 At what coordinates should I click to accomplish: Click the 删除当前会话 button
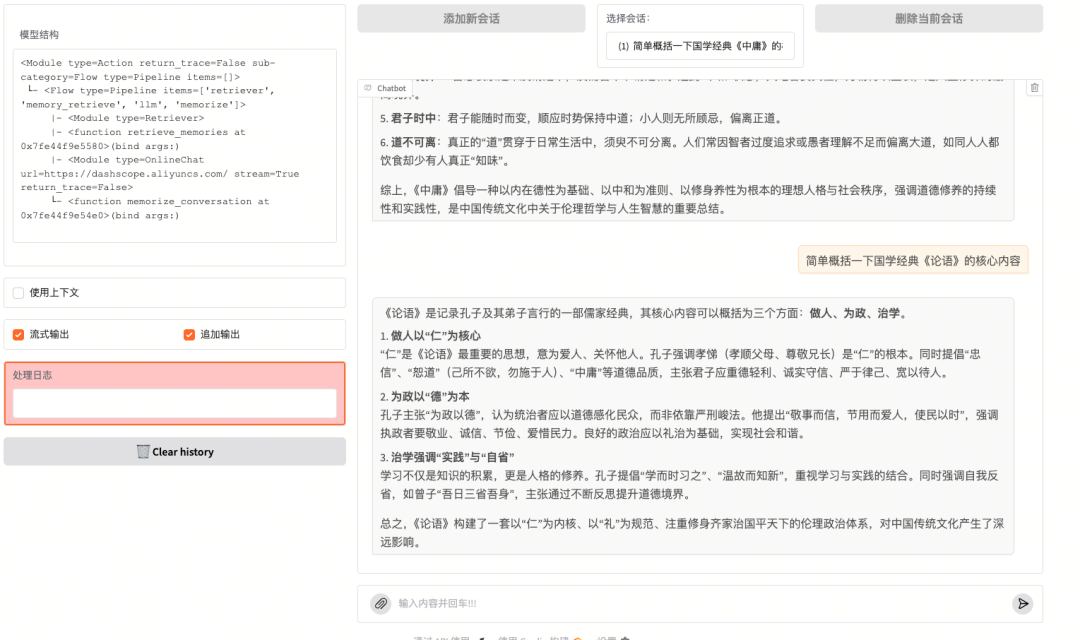928,17
